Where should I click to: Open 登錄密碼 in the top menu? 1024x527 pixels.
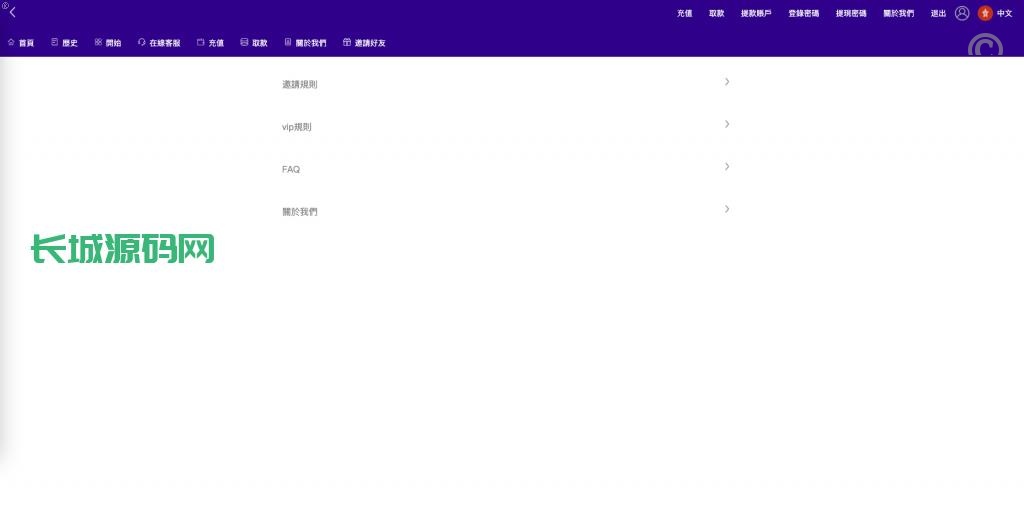(803, 13)
